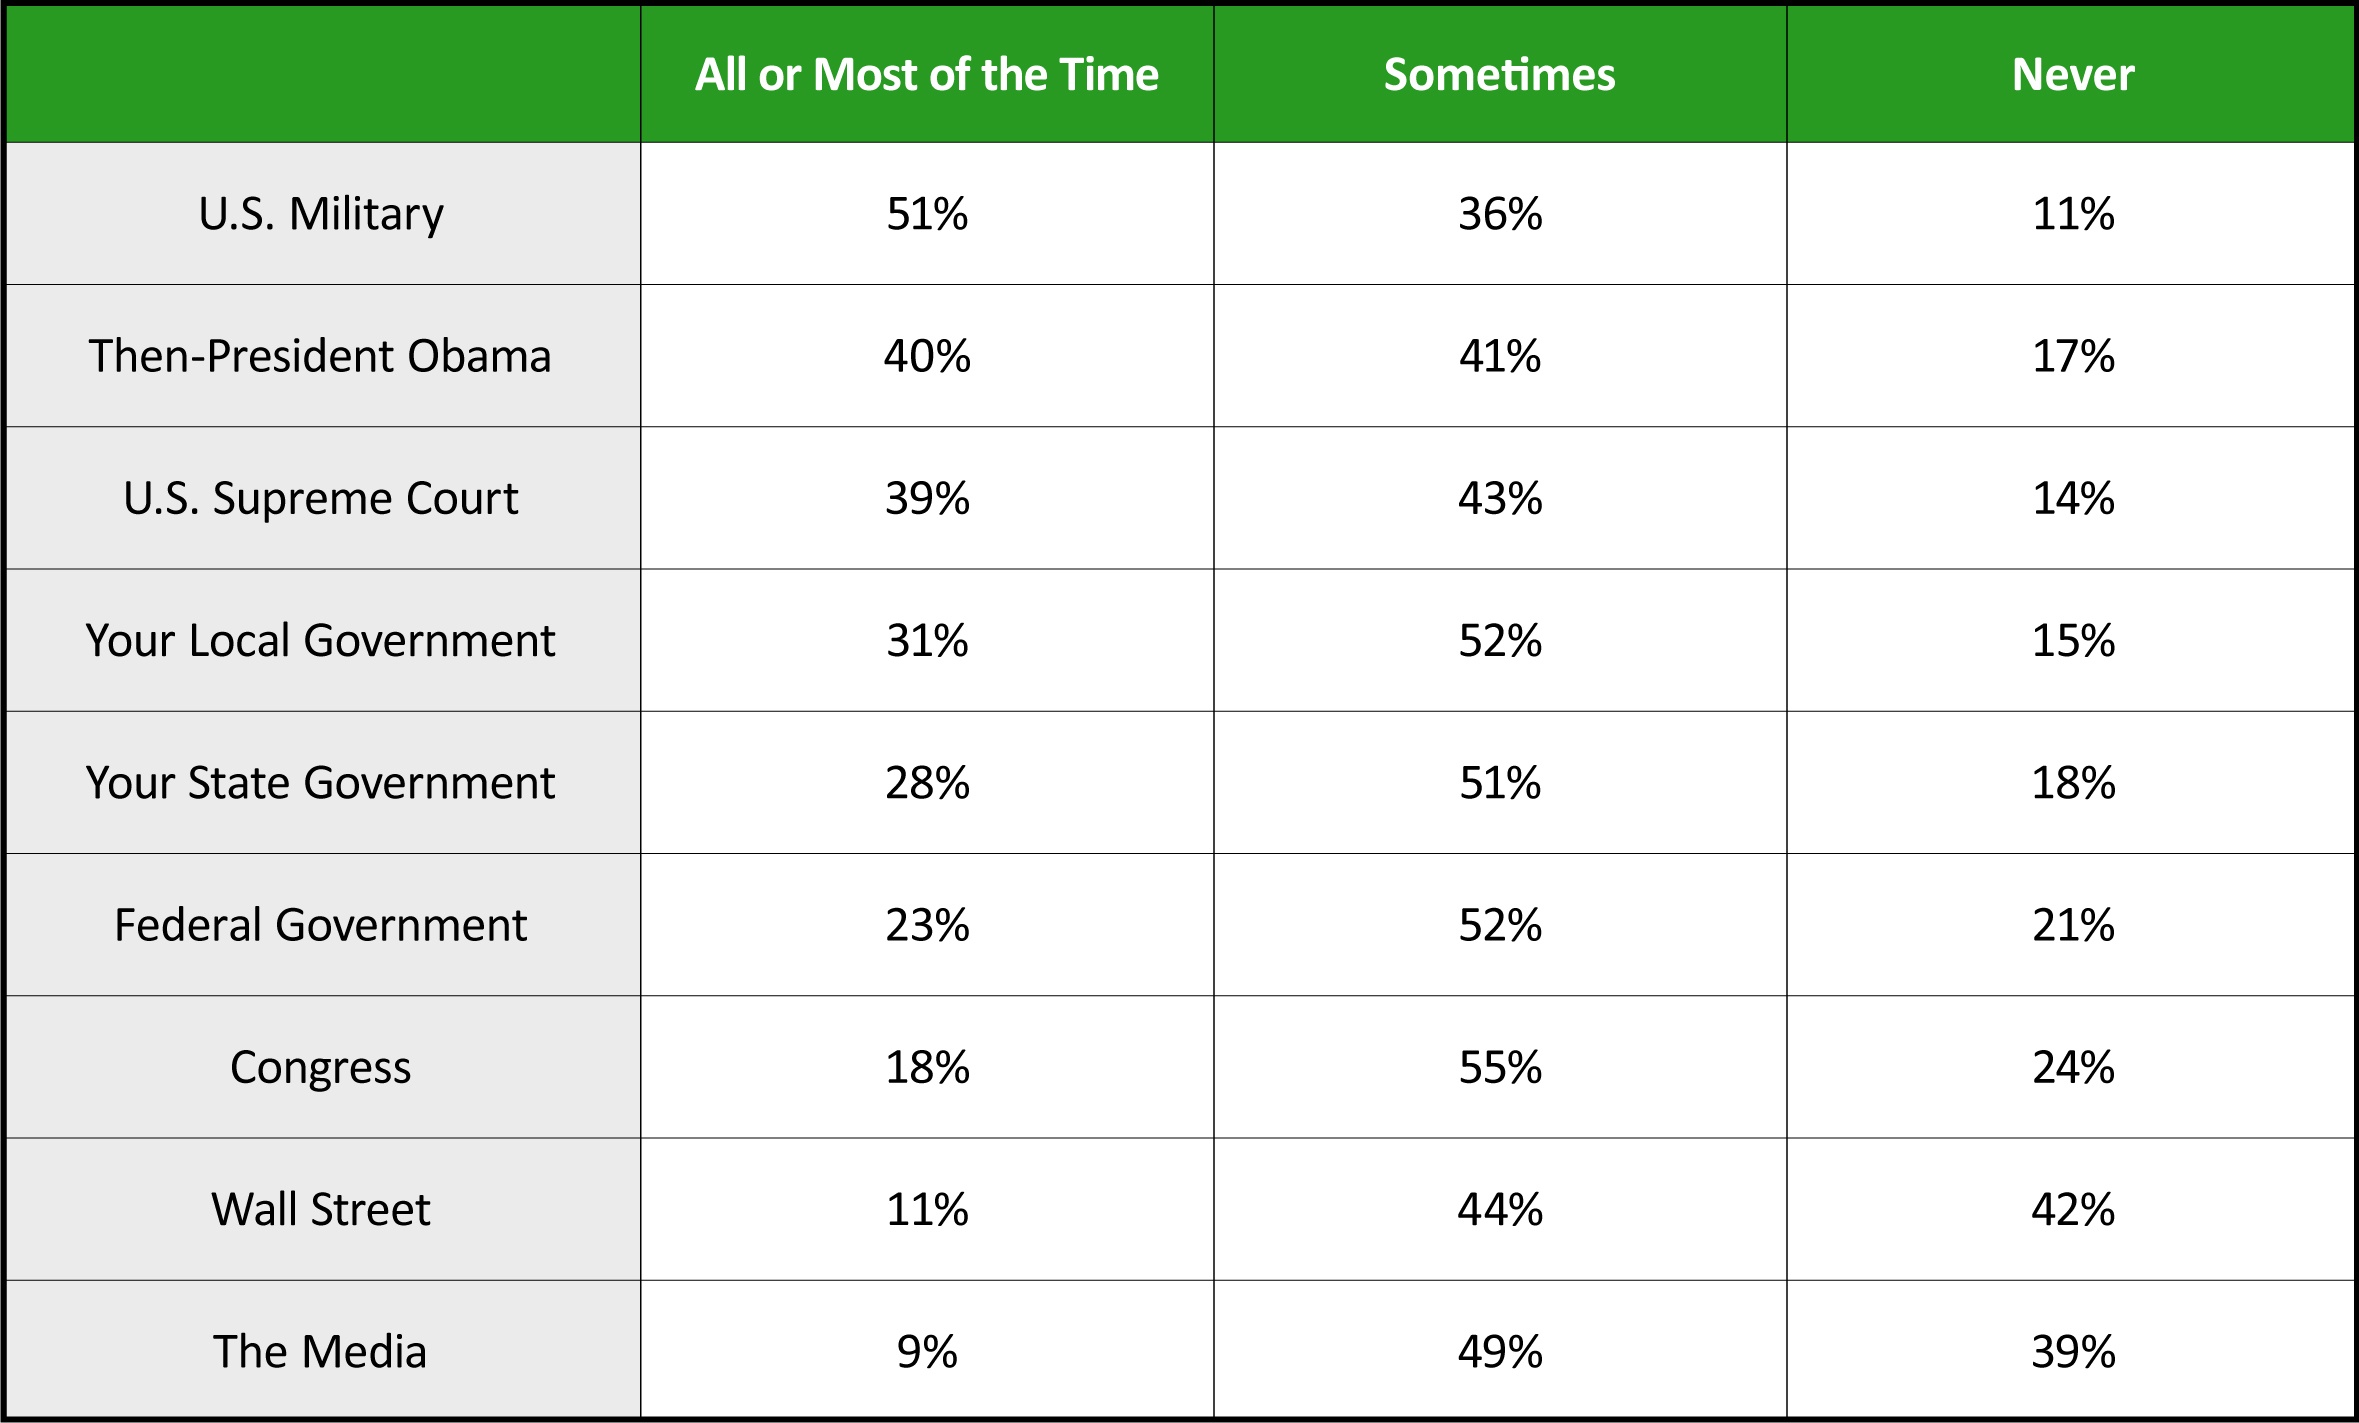Click the 'Federal Government' row label

coord(320,925)
